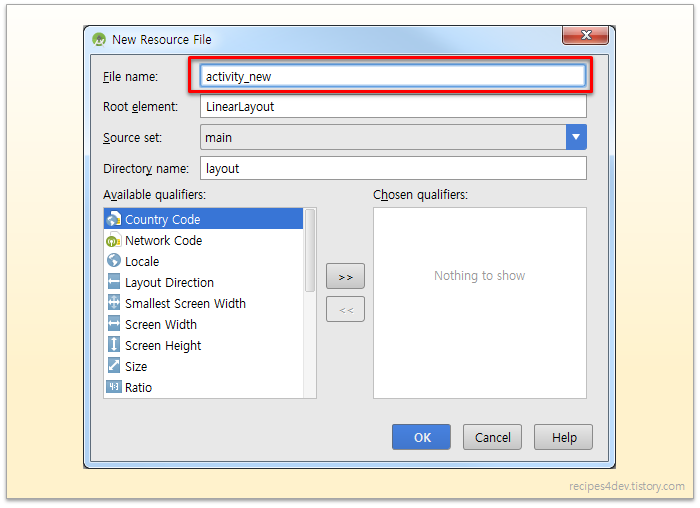This screenshot has width=700, height=508.
Task: Click the Network Code qualifier icon
Action: pyautogui.click(x=113, y=240)
